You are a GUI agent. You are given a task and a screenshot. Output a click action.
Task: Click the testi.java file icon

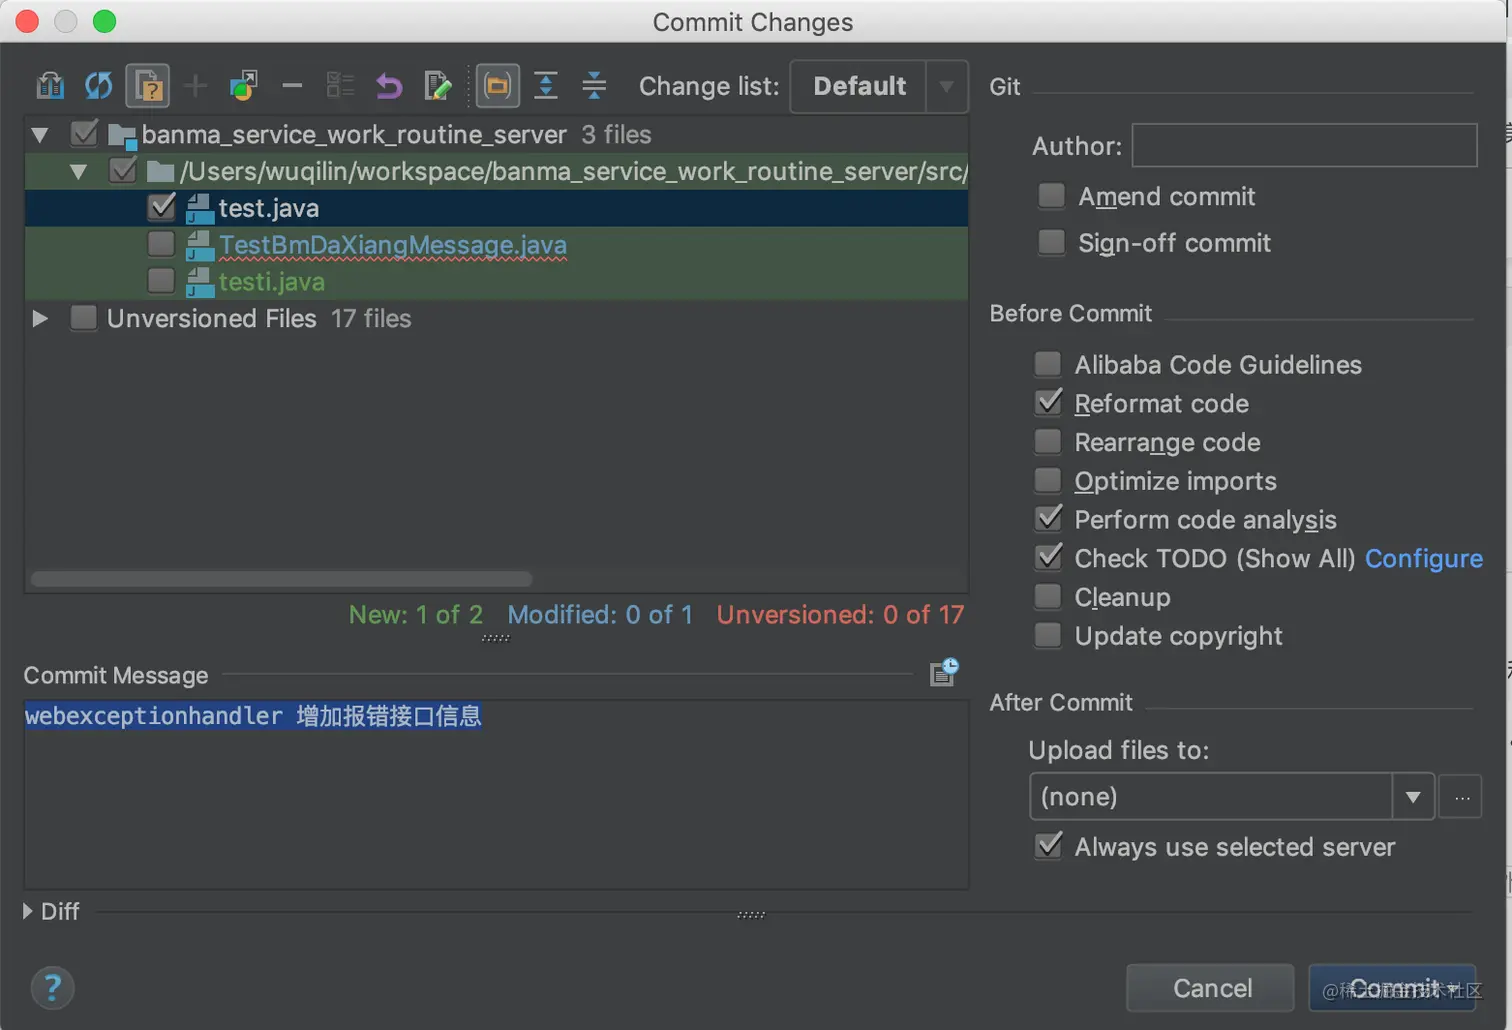(x=200, y=282)
